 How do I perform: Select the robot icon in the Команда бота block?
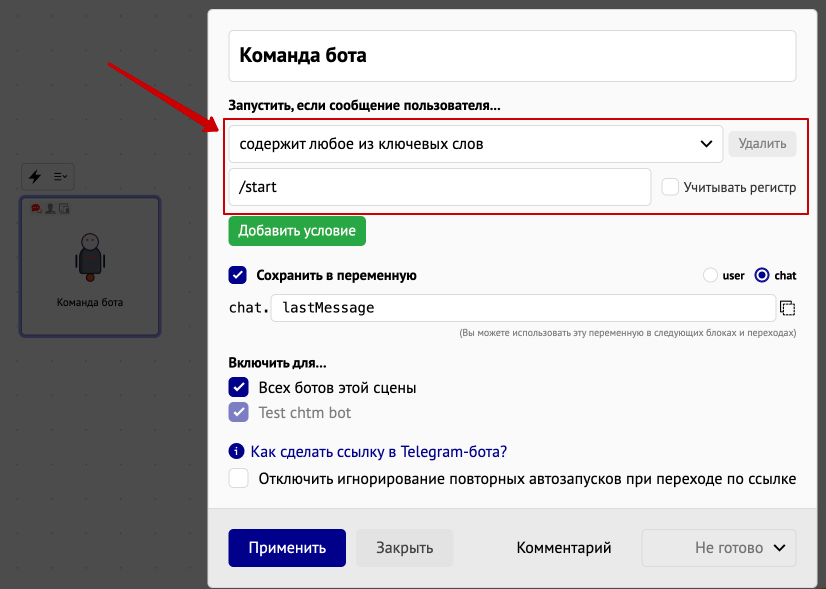pos(90,258)
